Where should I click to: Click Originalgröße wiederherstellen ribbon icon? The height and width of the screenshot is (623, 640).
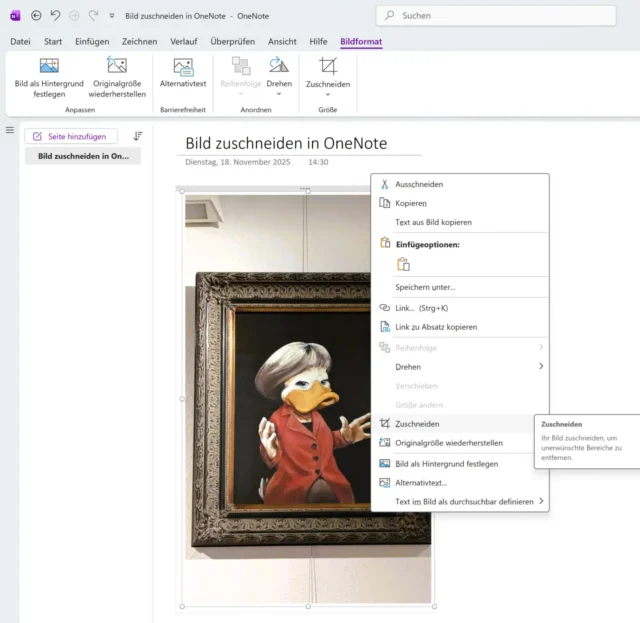click(117, 65)
